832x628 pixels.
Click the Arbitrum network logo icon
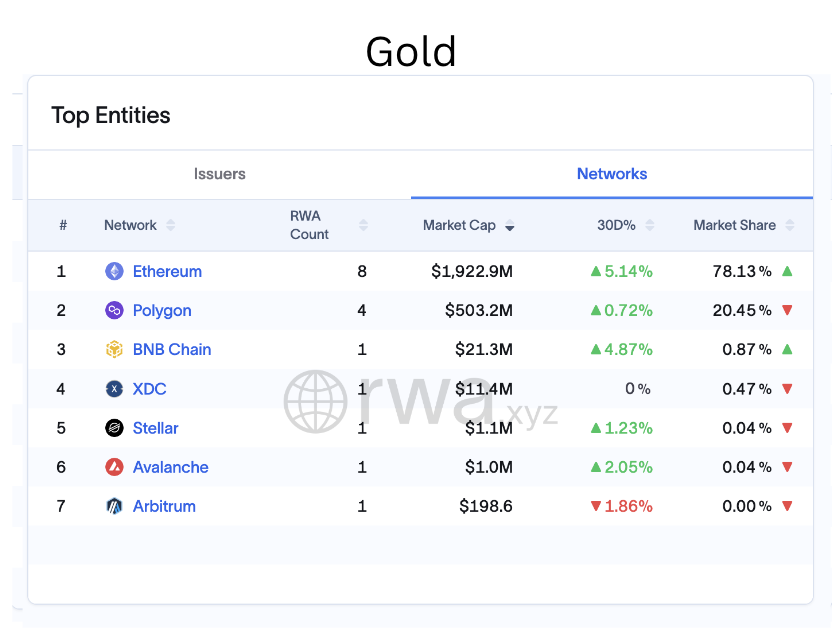tap(114, 506)
